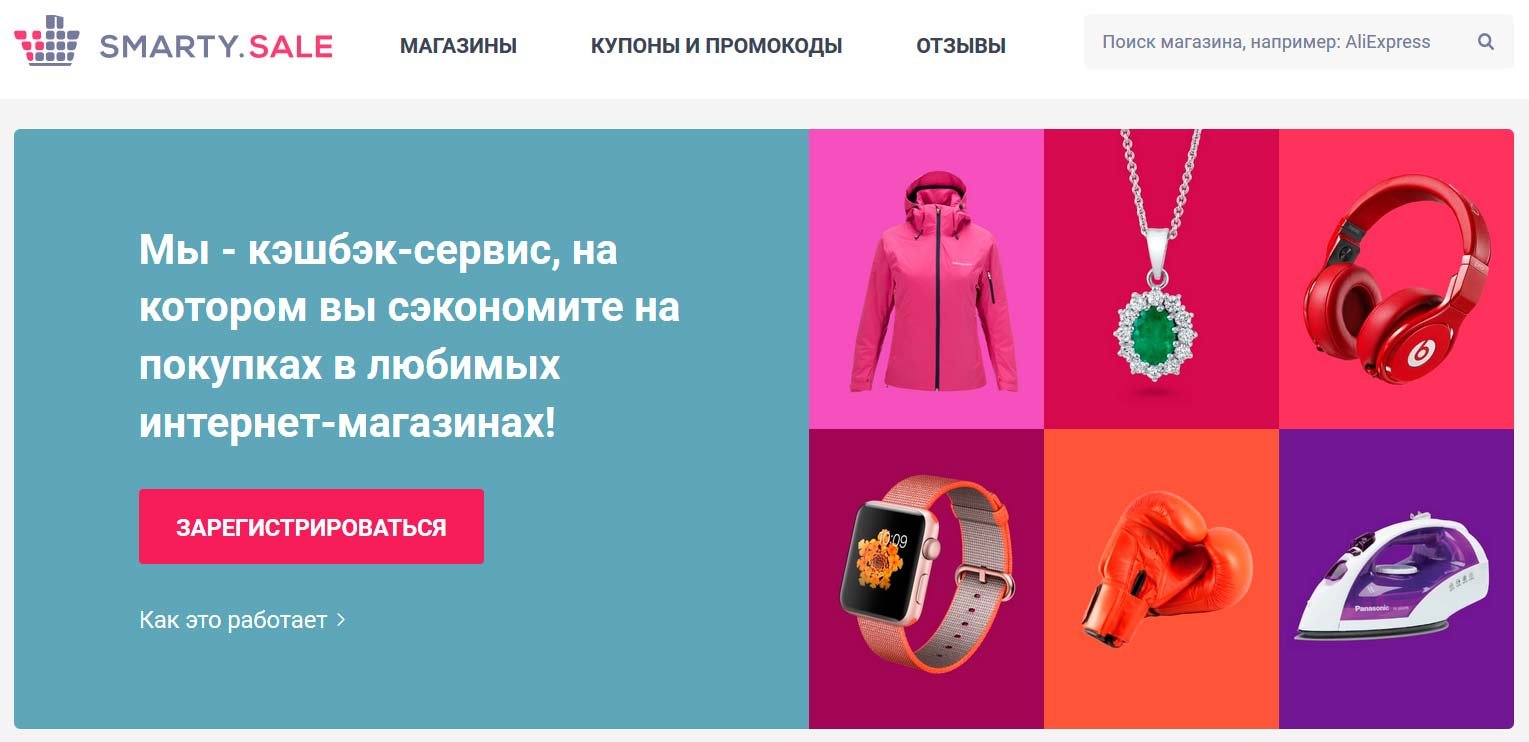Select the emerald pendant necklace tile
Screen dimensions: 1529x742
pyautogui.click(x=1161, y=279)
